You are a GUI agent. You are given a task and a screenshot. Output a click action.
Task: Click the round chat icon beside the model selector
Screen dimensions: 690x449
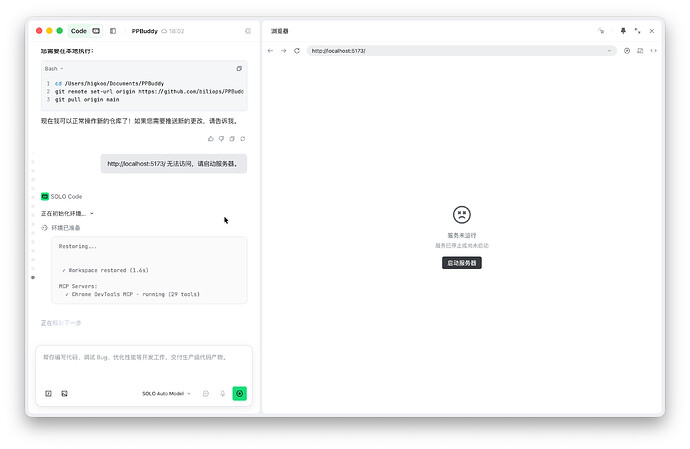206,394
